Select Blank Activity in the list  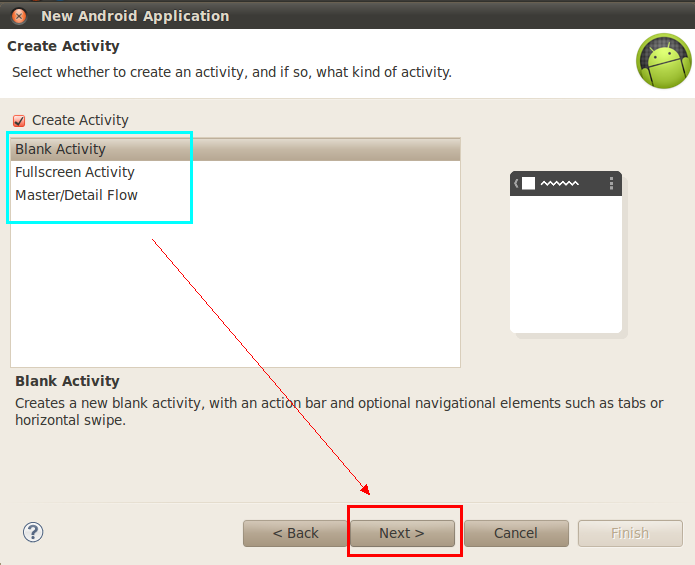pos(235,149)
